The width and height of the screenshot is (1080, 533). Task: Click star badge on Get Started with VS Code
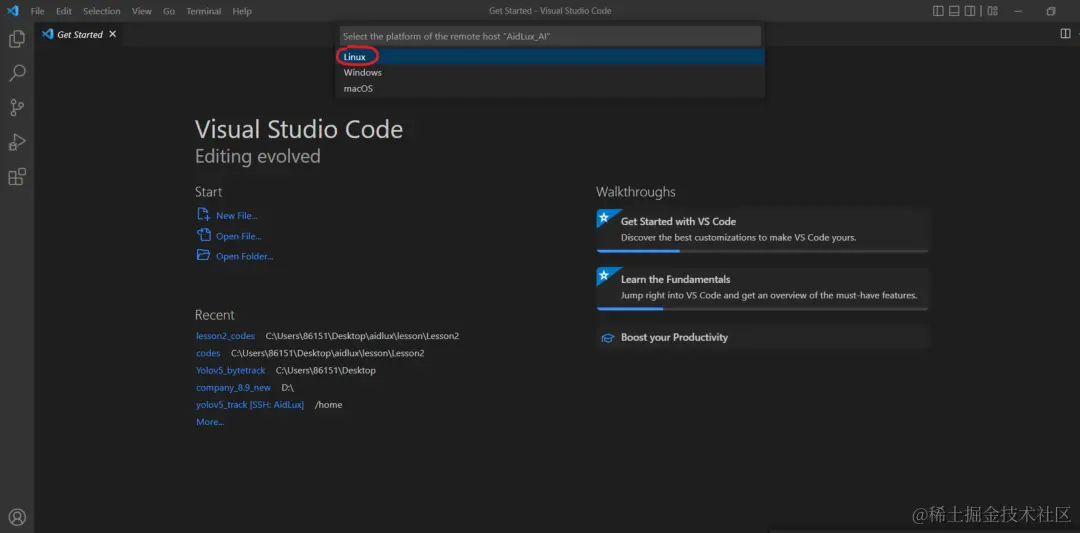pos(604,218)
